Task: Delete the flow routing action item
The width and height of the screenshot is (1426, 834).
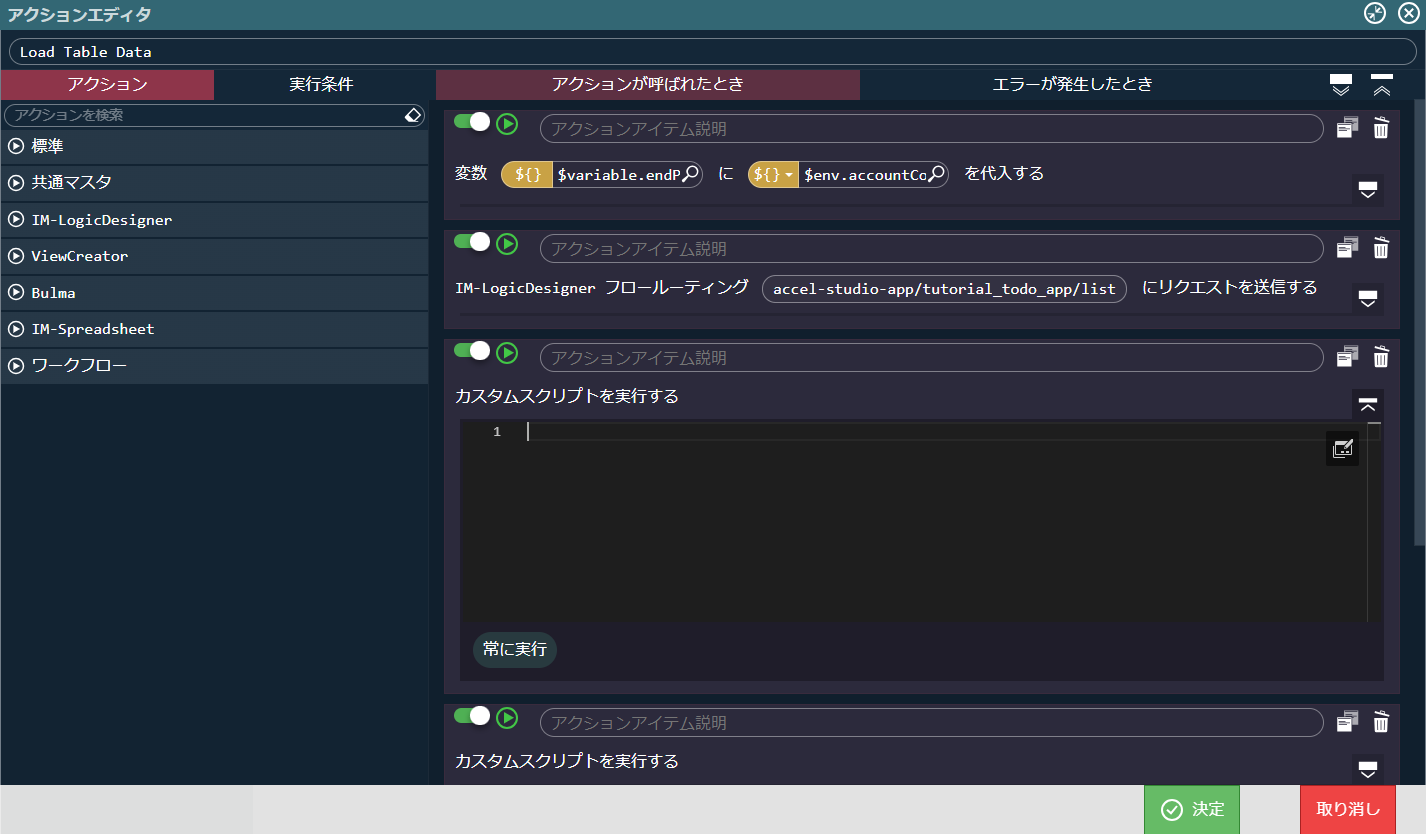Action: pyautogui.click(x=1381, y=247)
